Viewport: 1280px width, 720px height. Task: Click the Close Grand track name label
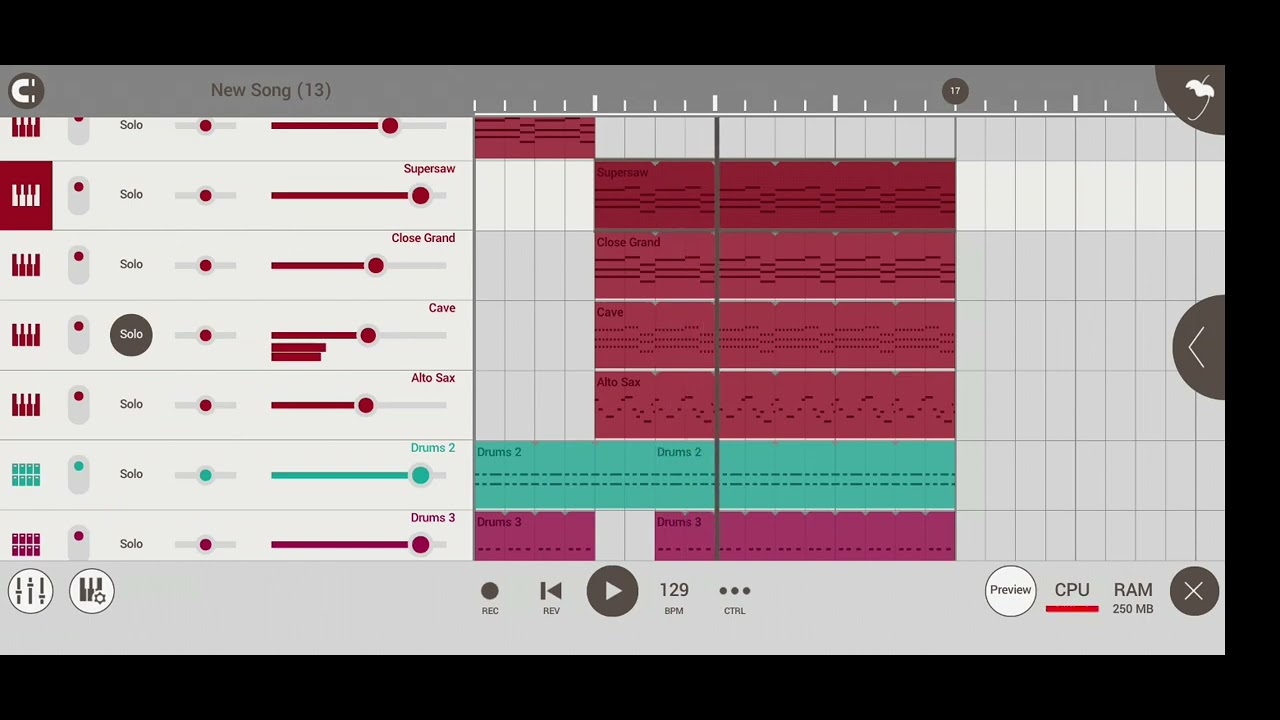tap(423, 238)
